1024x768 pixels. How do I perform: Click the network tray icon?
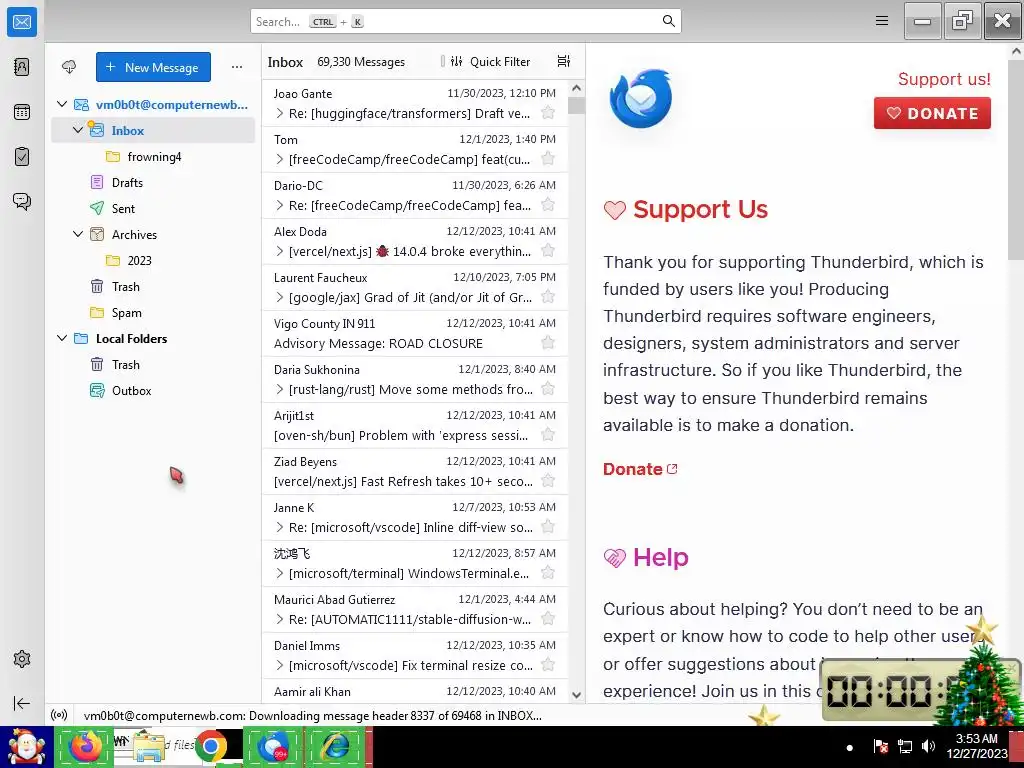[x=905, y=746]
